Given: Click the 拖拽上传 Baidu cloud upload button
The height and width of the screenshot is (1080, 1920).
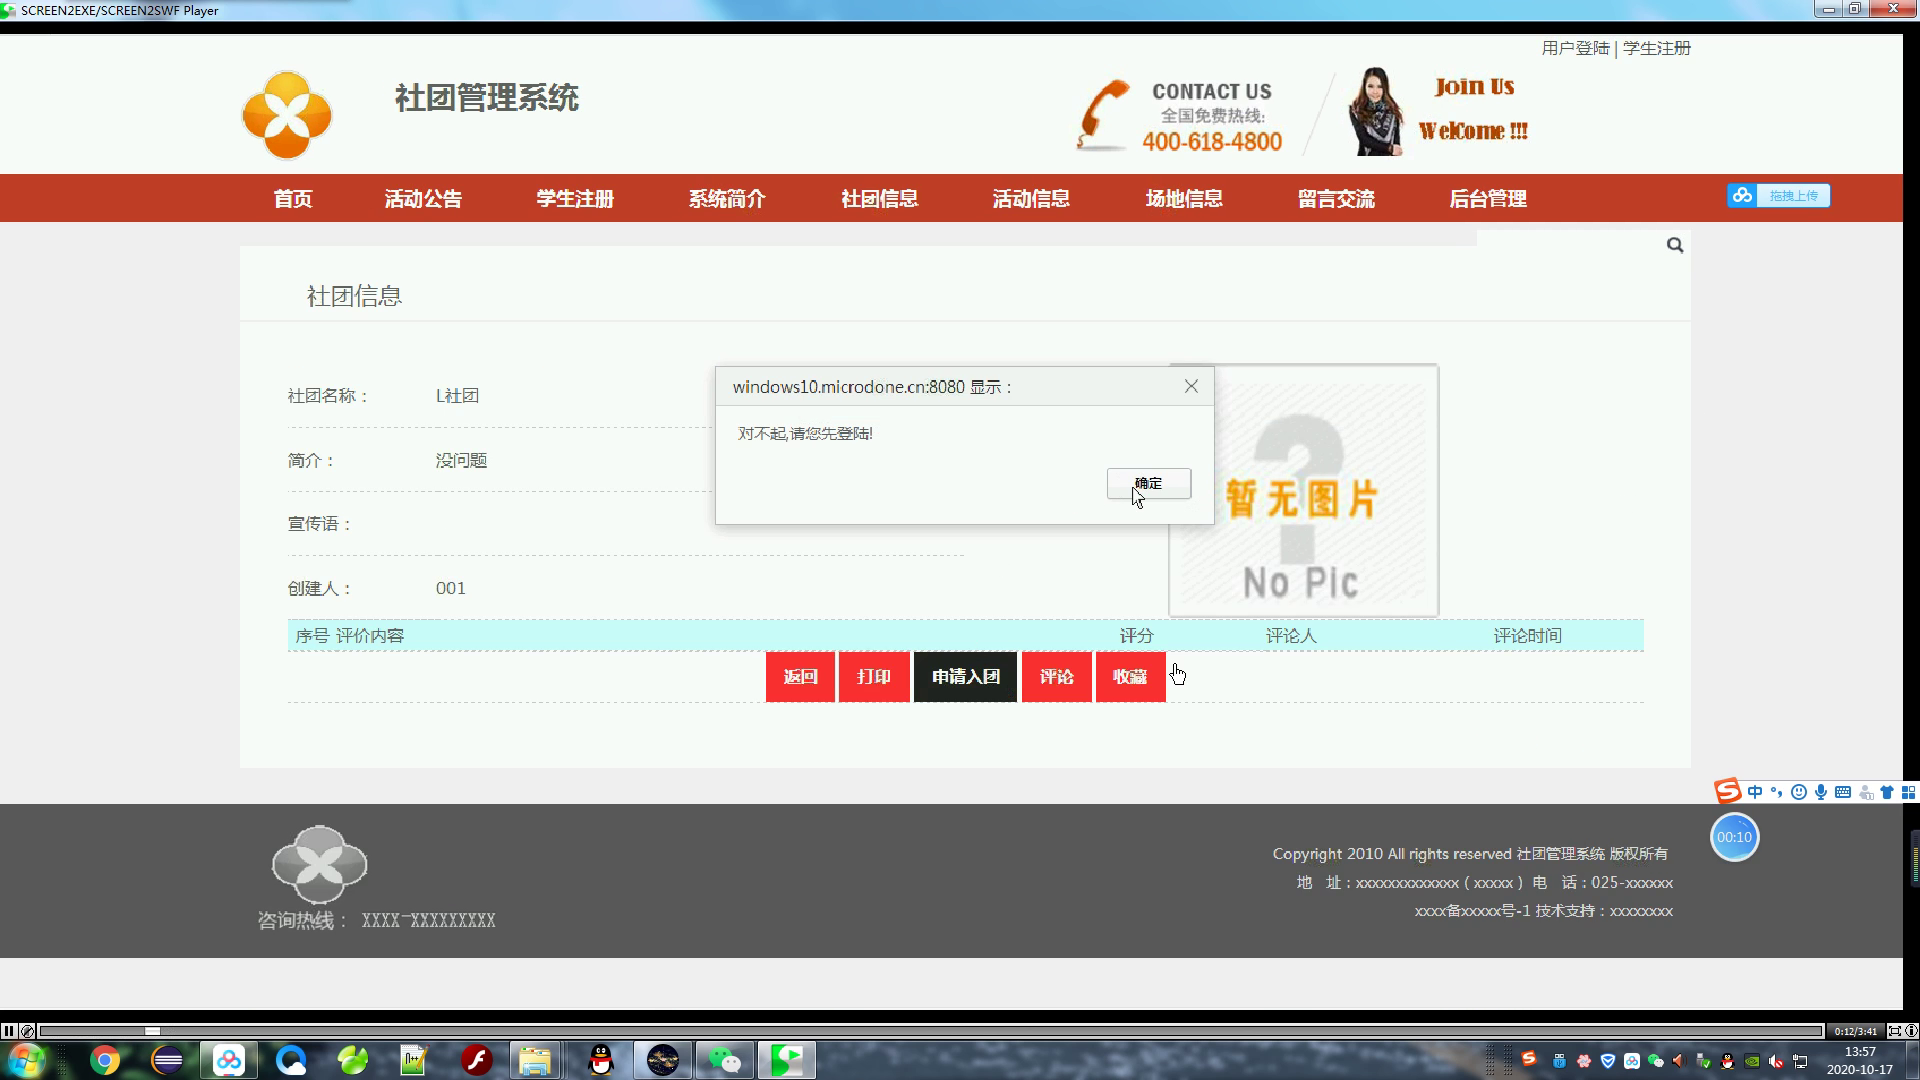Looking at the screenshot, I should (x=1778, y=196).
